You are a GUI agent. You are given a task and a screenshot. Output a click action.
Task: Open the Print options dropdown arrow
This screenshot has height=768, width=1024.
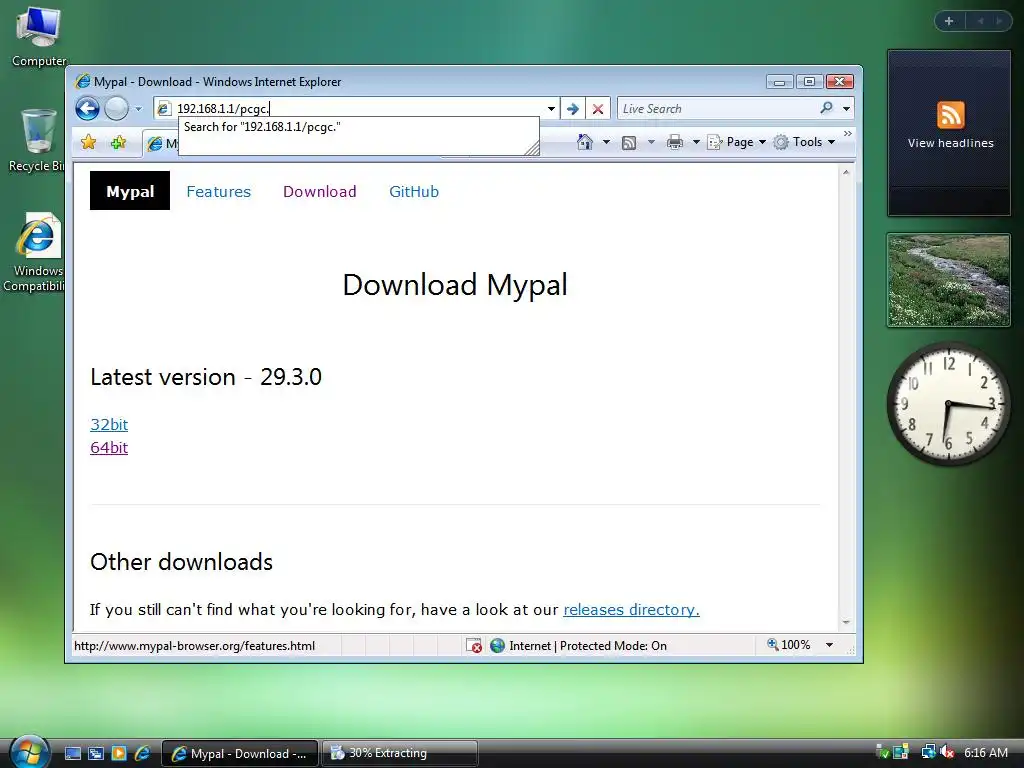click(x=696, y=142)
